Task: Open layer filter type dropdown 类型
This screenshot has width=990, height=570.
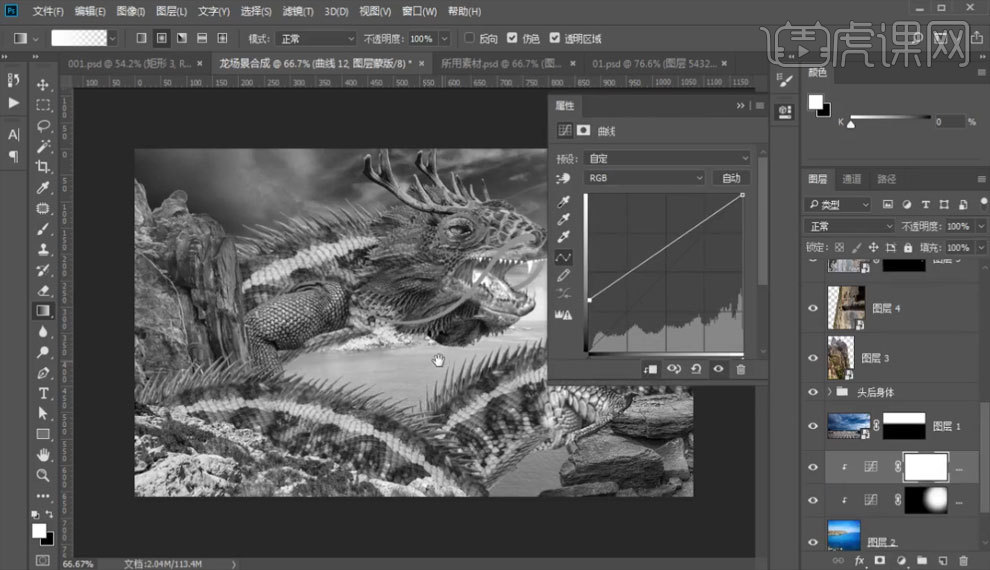Action: [838, 205]
